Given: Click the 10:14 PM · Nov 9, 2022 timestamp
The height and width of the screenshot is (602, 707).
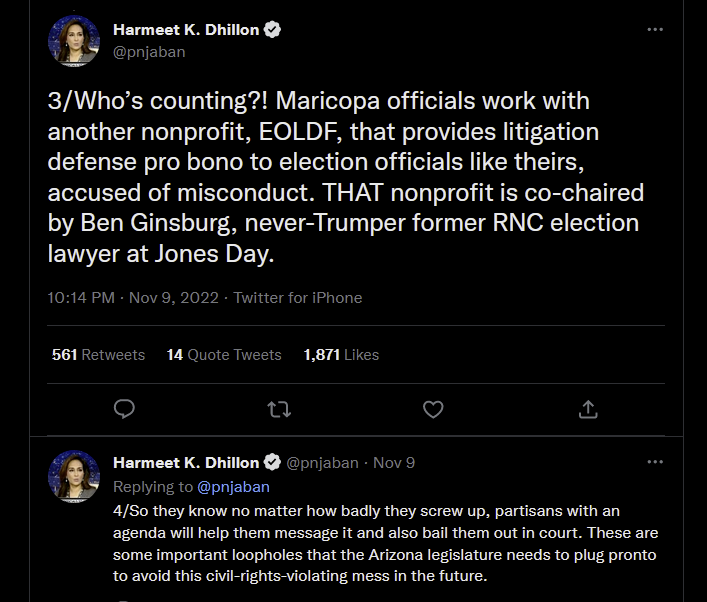Looking at the screenshot, I should (x=134, y=298).
